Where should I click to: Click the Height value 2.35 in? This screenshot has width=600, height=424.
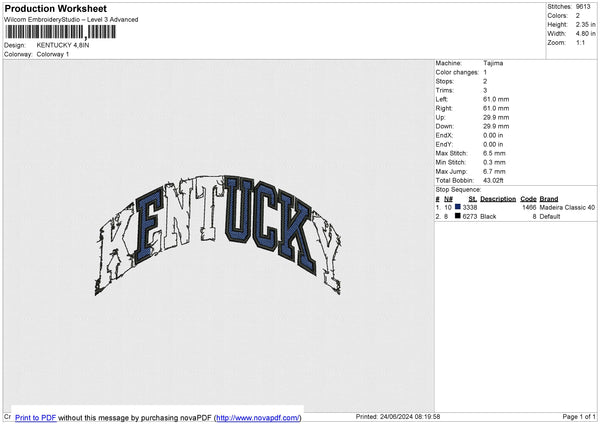[x=585, y=24]
